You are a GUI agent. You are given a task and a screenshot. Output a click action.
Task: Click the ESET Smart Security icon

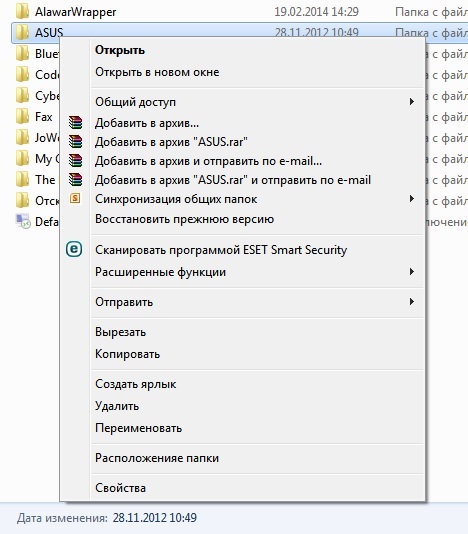[x=74, y=249]
